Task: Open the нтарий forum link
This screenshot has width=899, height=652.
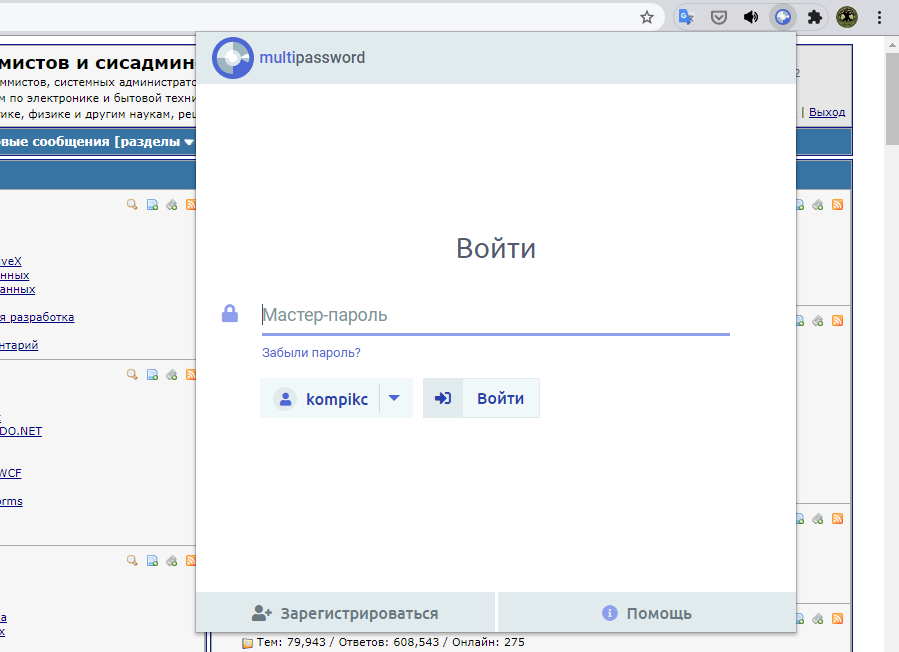Action: pos(19,345)
